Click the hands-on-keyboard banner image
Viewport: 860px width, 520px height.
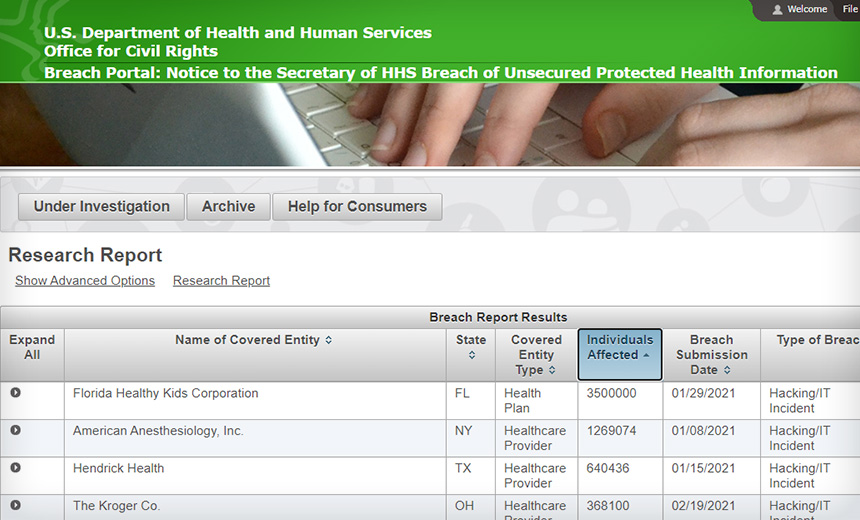tap(430, 125)
